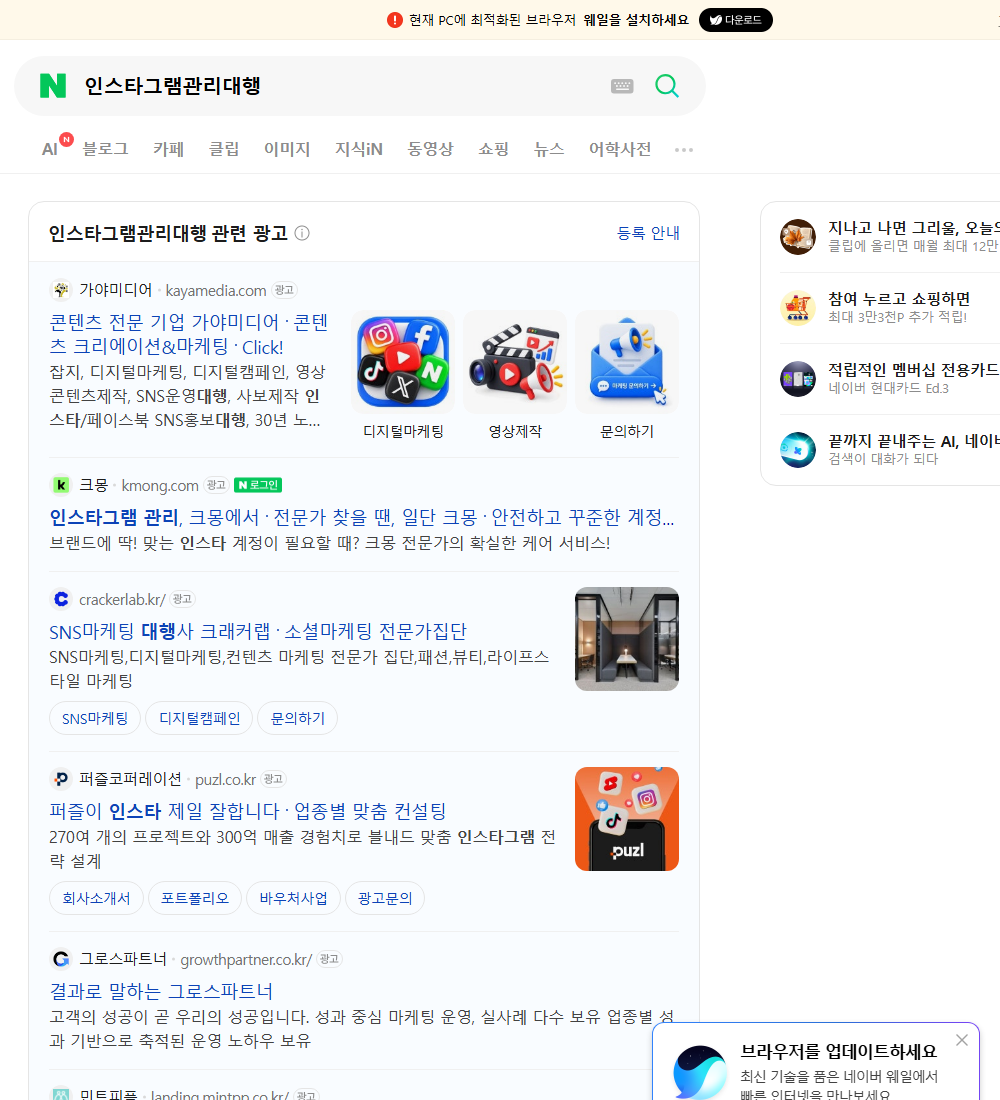Click the 검색이 대화가 되다 text
This screenshot has height=1100, width=1000.
point(883,459)
